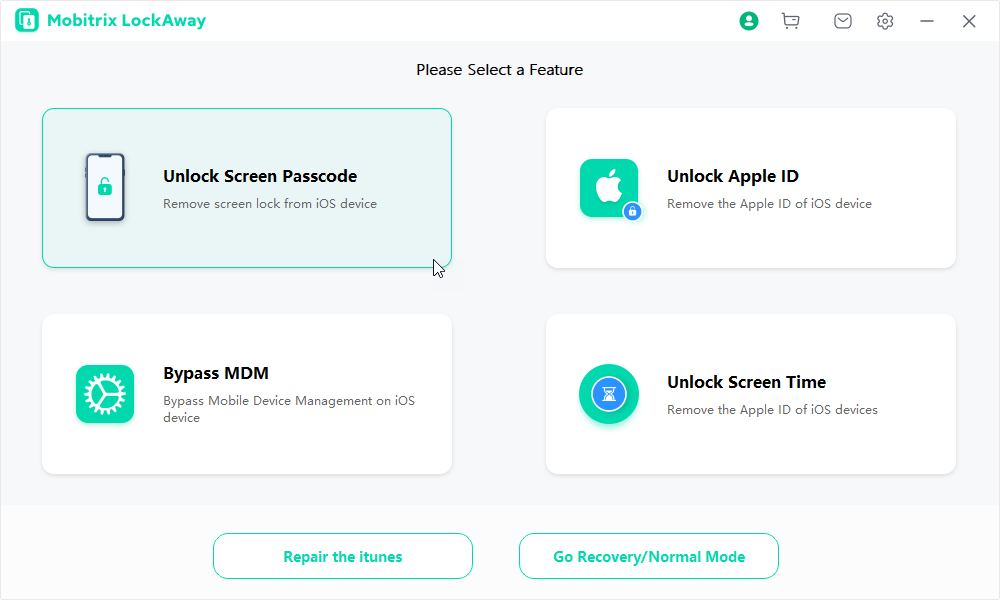Screen dimensions: 1000x600
Task: Minimize the LockAway window
Action: pyautogui.click(x=927, y=21)
